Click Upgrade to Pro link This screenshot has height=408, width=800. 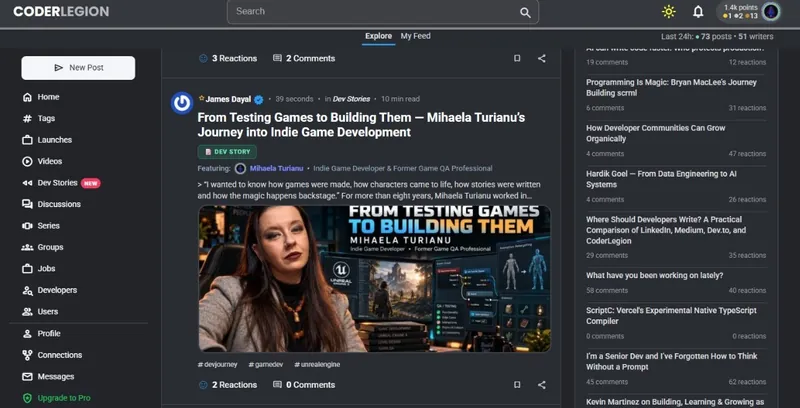coord(64,398)
